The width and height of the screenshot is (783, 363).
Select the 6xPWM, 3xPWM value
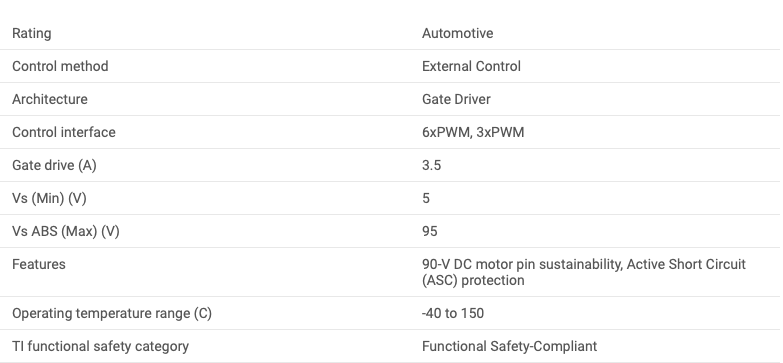tap(473, 132)
